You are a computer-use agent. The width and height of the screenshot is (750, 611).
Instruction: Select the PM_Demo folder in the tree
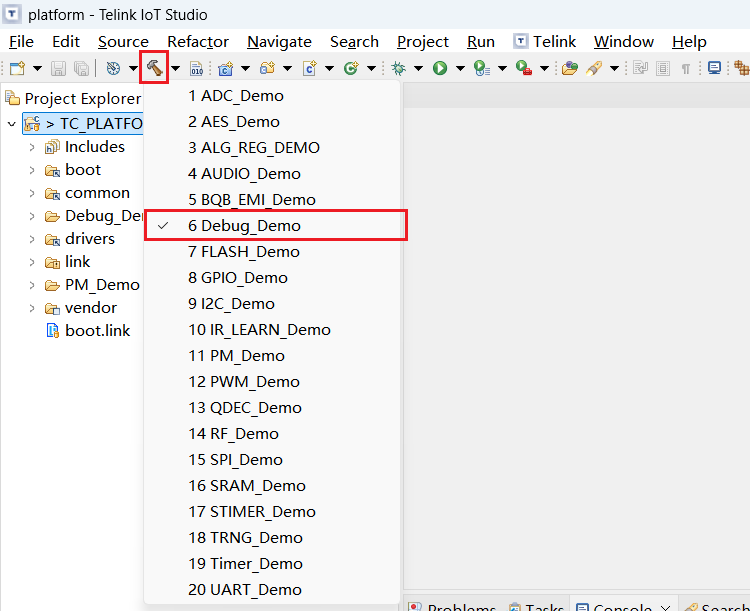102,285
